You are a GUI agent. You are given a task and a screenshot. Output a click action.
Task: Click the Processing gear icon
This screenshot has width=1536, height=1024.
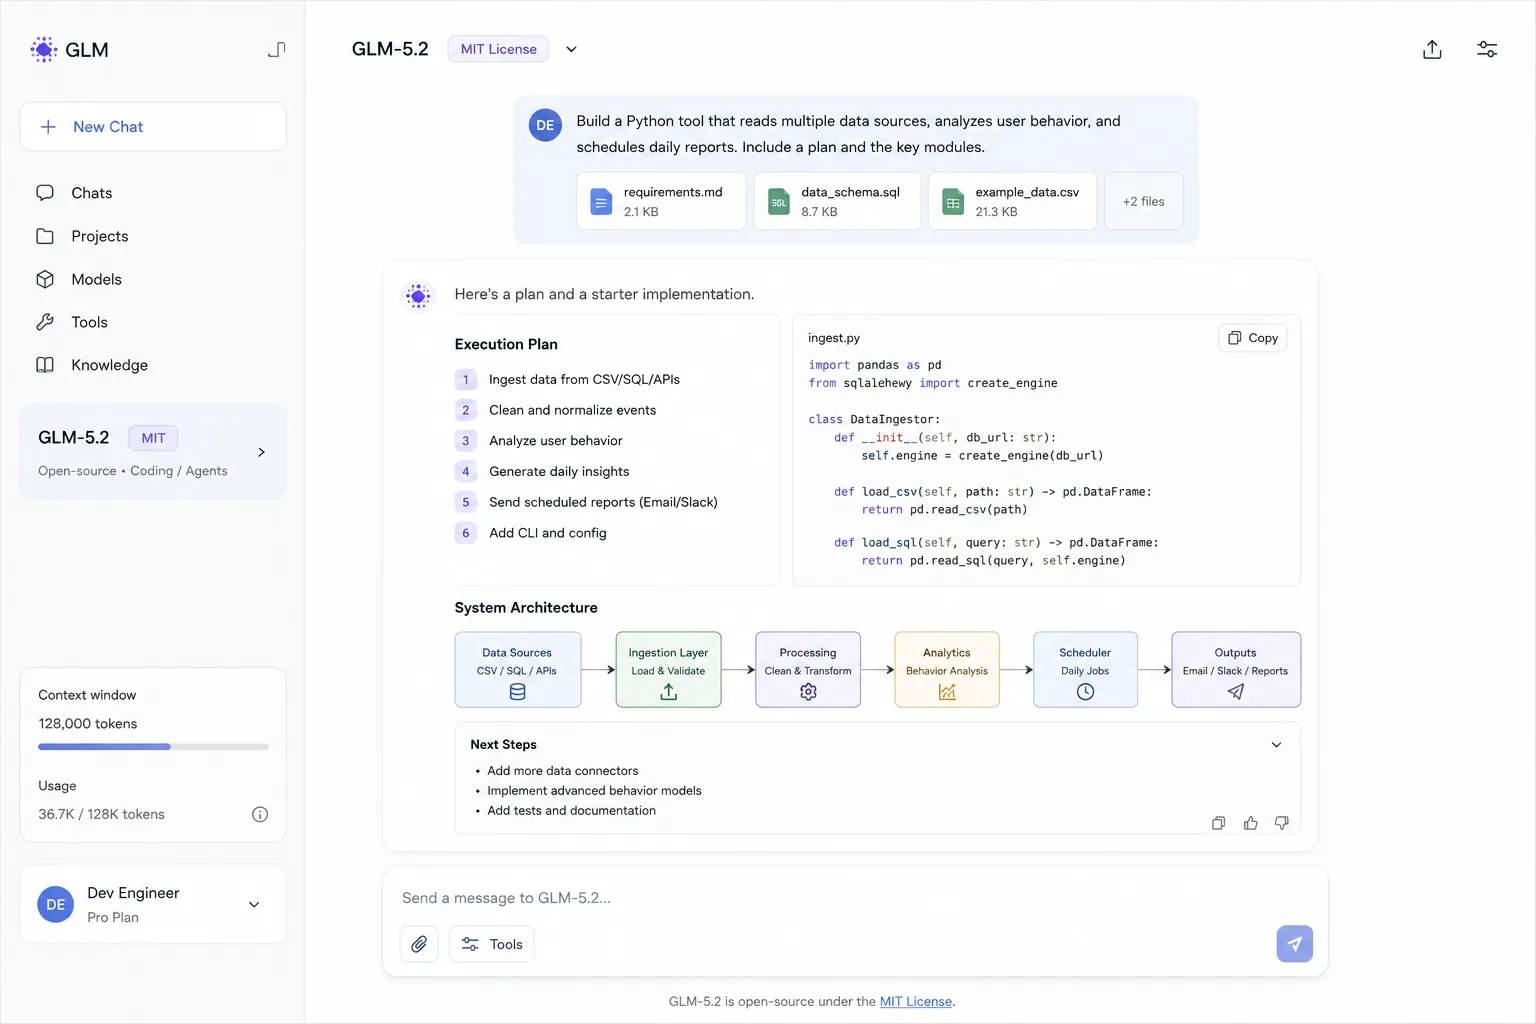[808, 692]
